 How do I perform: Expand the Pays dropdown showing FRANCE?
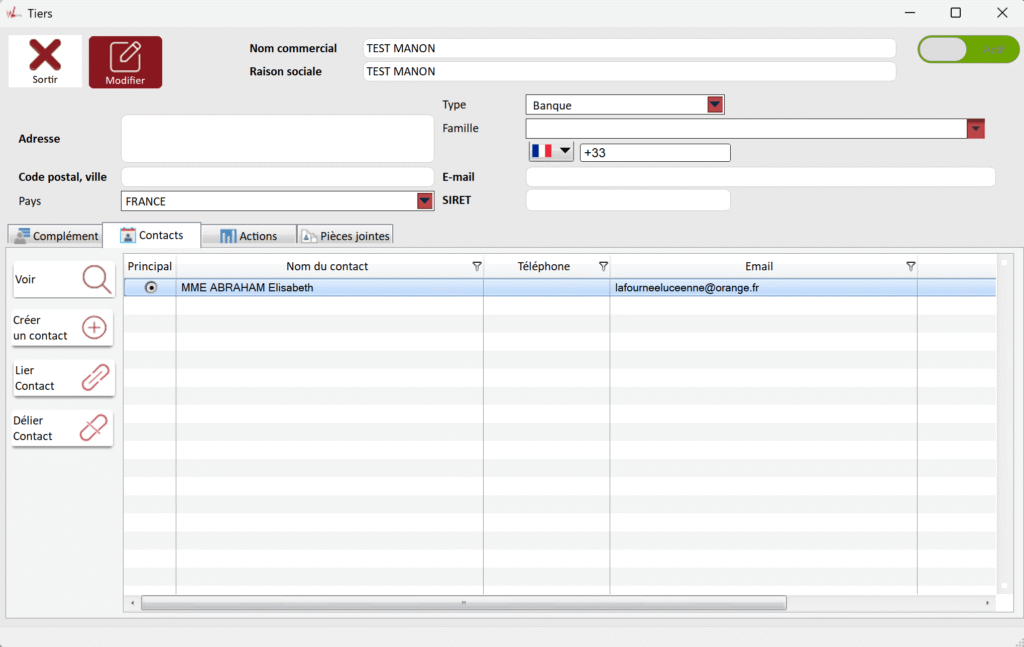425,201
